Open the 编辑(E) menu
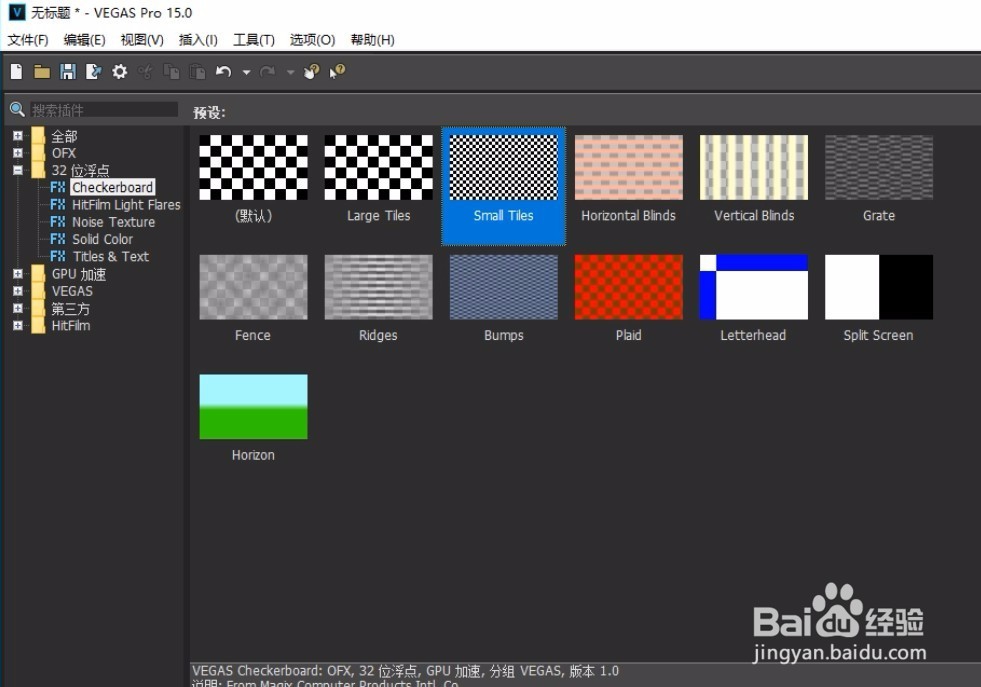981x687 pixels. 84,40
